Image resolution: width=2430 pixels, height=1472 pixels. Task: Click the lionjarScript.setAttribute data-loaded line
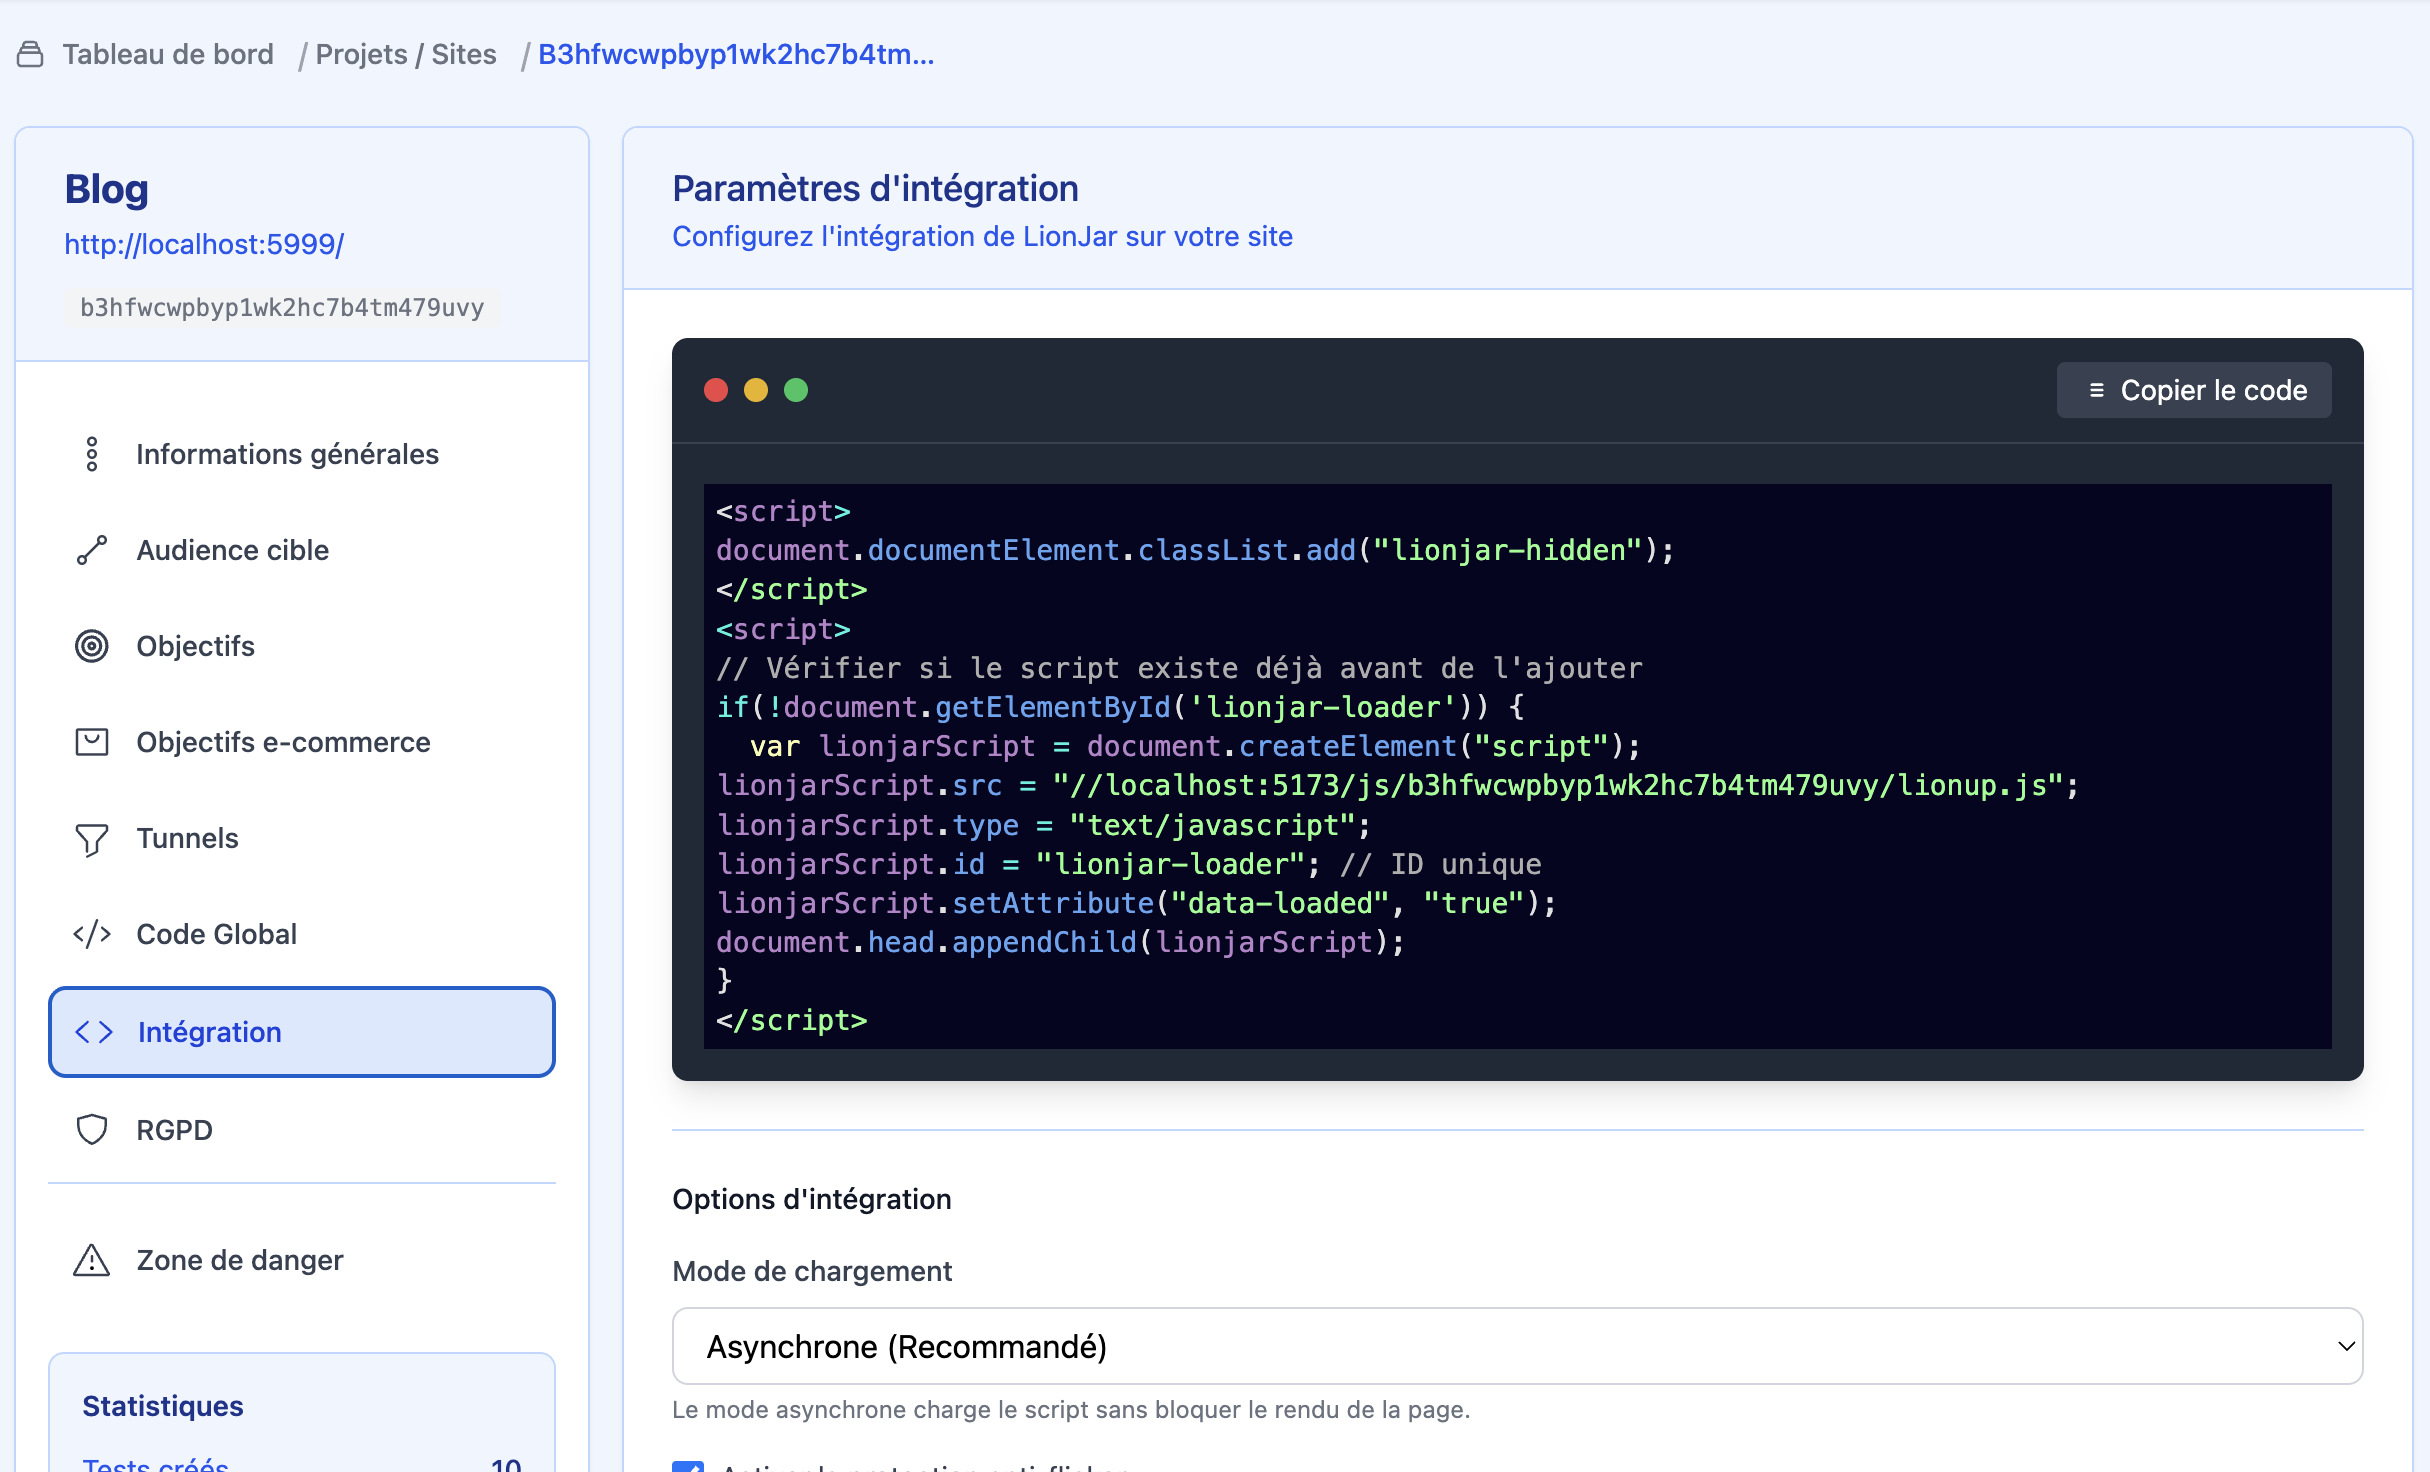1136,903
